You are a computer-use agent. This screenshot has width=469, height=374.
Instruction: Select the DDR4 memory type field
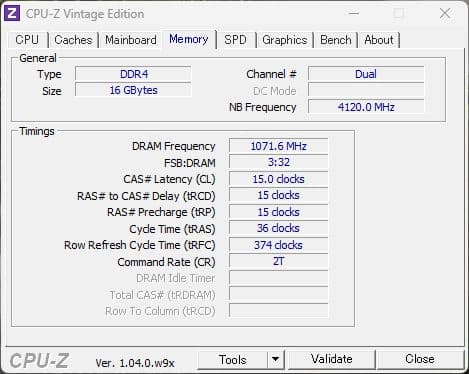[x=133, y=74]
